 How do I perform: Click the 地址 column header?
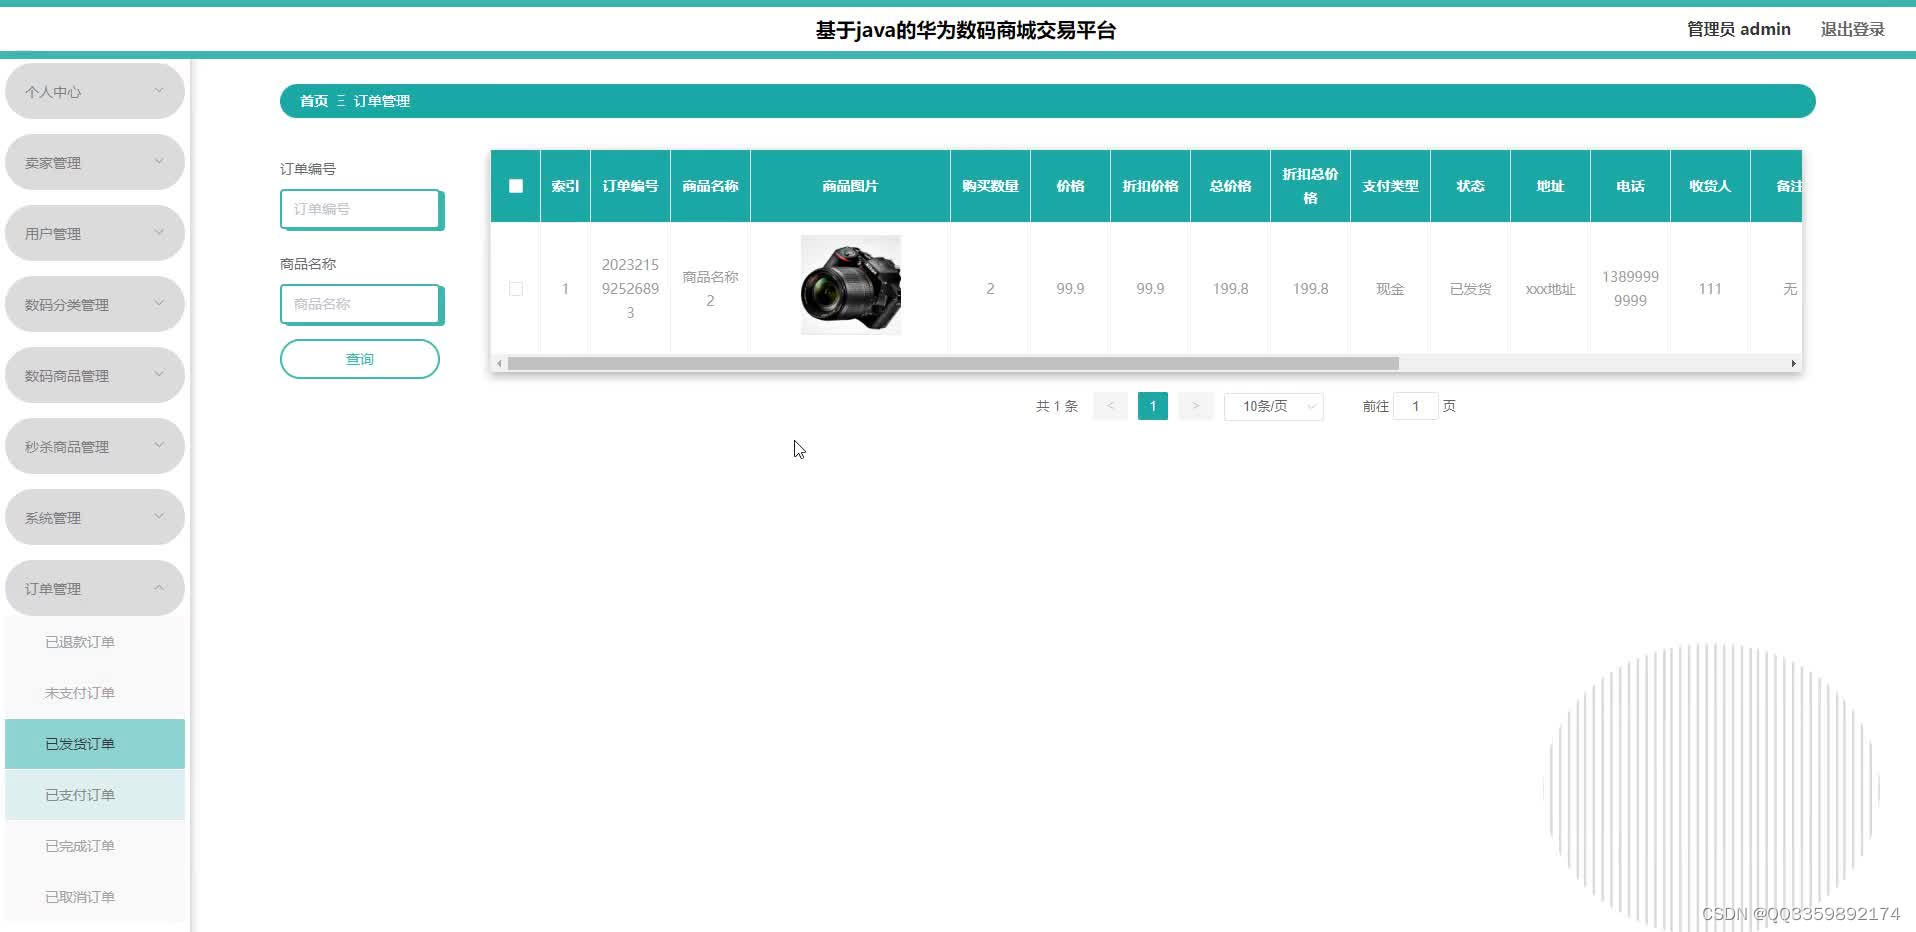(x=1550, y=186)
